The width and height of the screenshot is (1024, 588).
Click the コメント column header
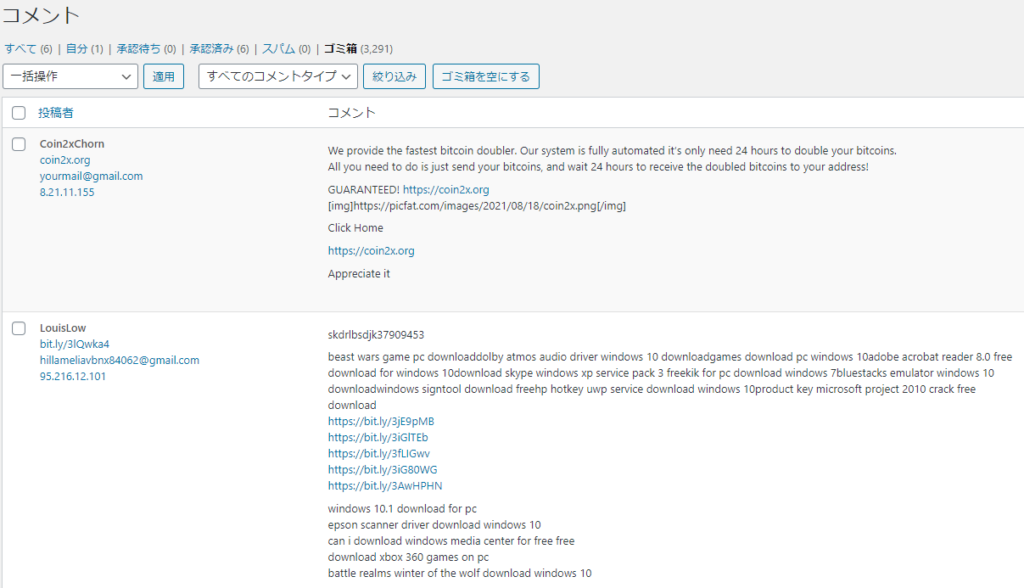351,113
